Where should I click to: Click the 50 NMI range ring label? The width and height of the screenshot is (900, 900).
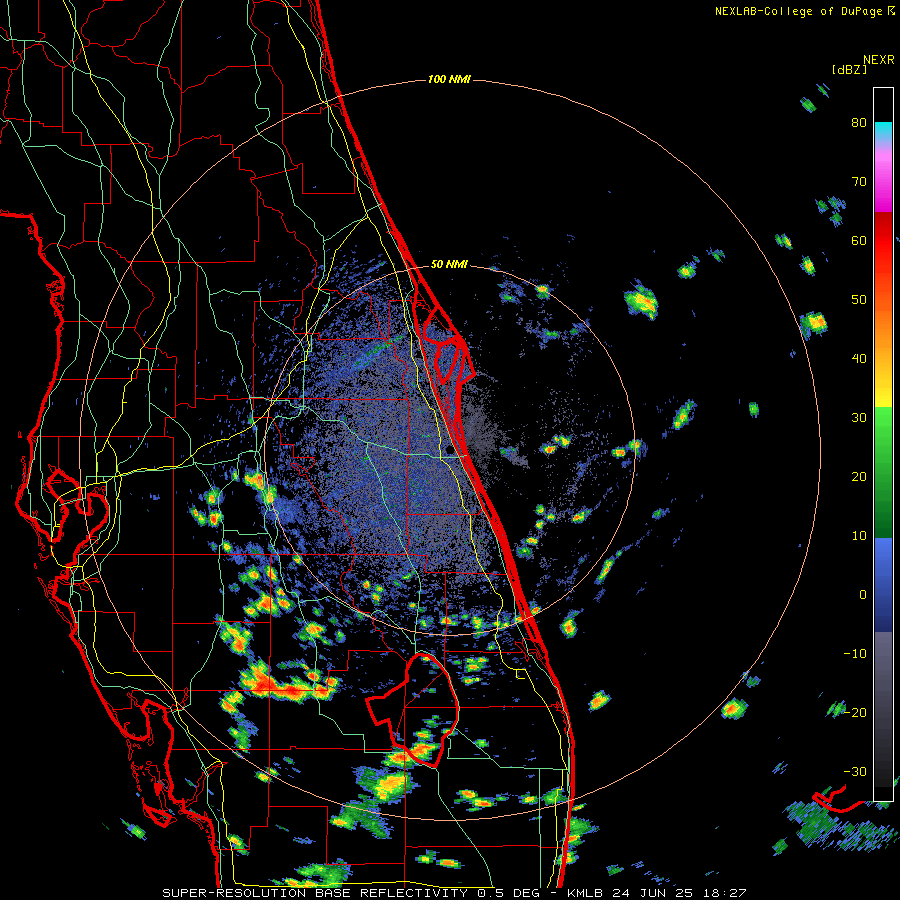(449, 265)
